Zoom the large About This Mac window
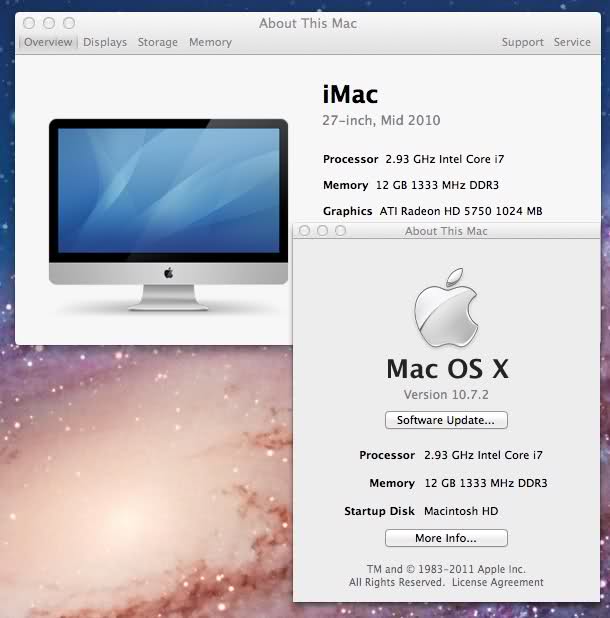The height and width of the screenshot is (618, 610). click(x=69, y=23)
